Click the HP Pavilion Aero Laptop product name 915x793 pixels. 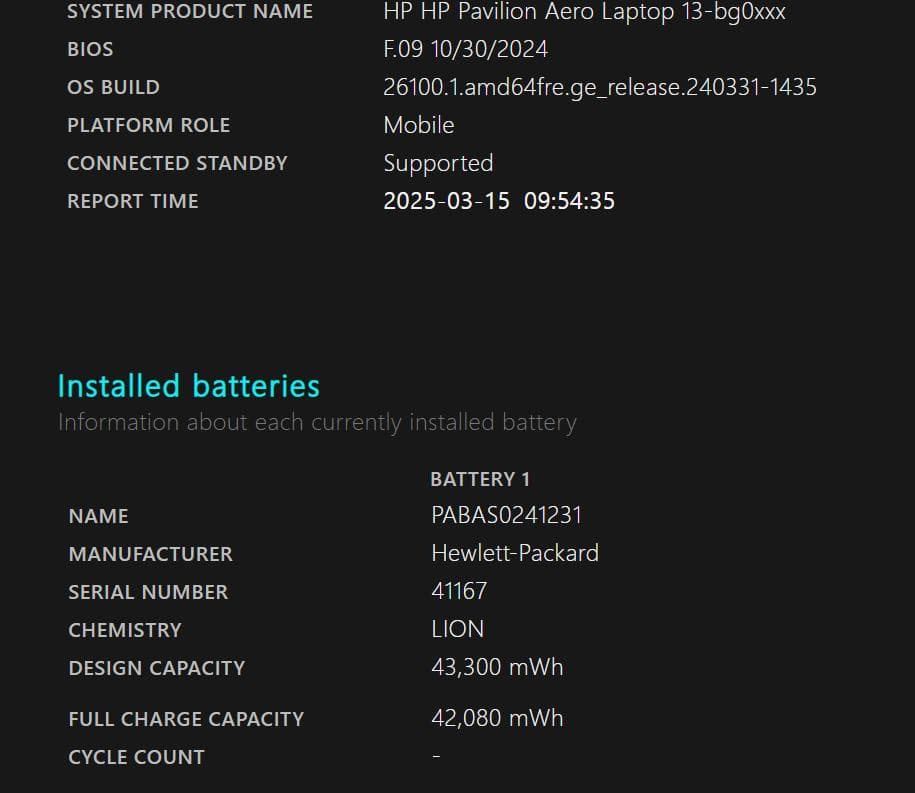coord(584,12)
